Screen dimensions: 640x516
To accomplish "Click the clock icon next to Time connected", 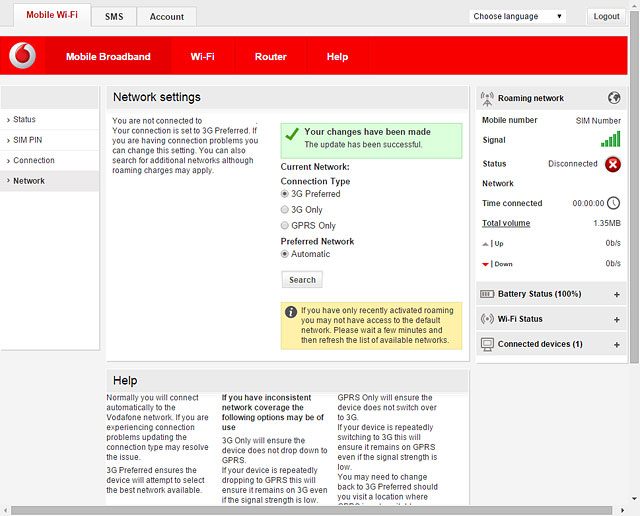I will pyautogui.click(x=613, y=203).
